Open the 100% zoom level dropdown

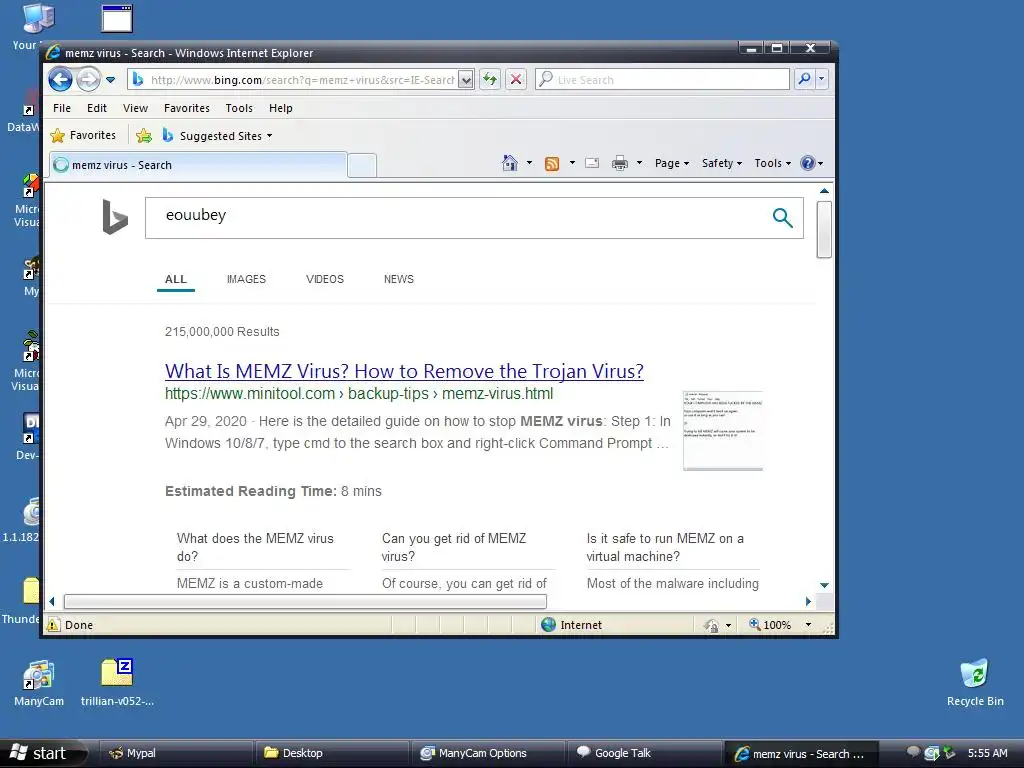808,625
